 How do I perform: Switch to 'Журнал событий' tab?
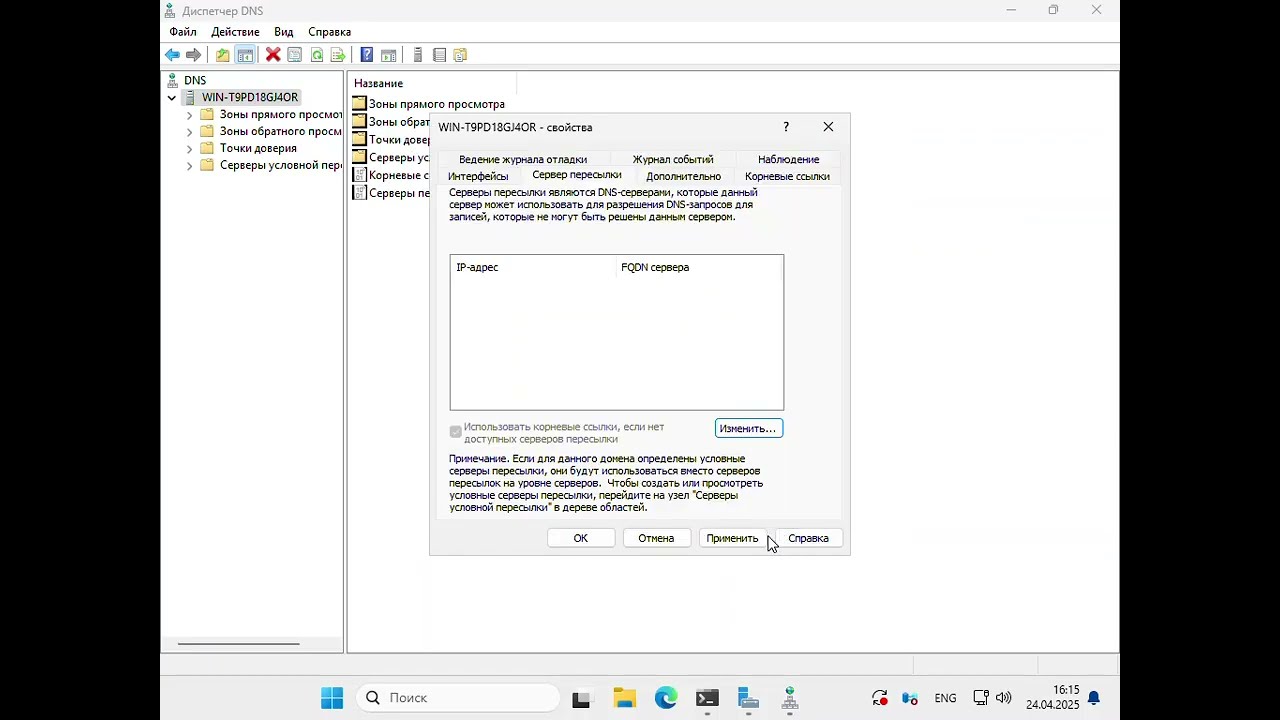point(673,159)
